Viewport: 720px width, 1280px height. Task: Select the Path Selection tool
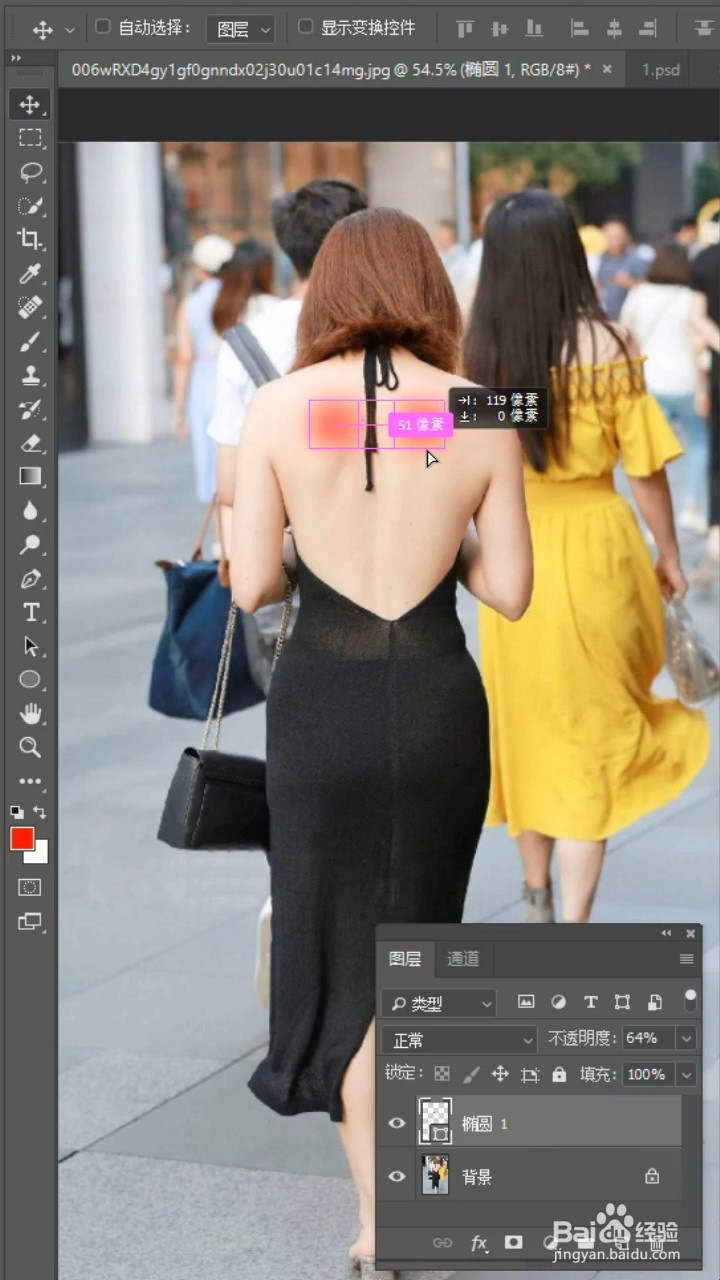(30, 646)
